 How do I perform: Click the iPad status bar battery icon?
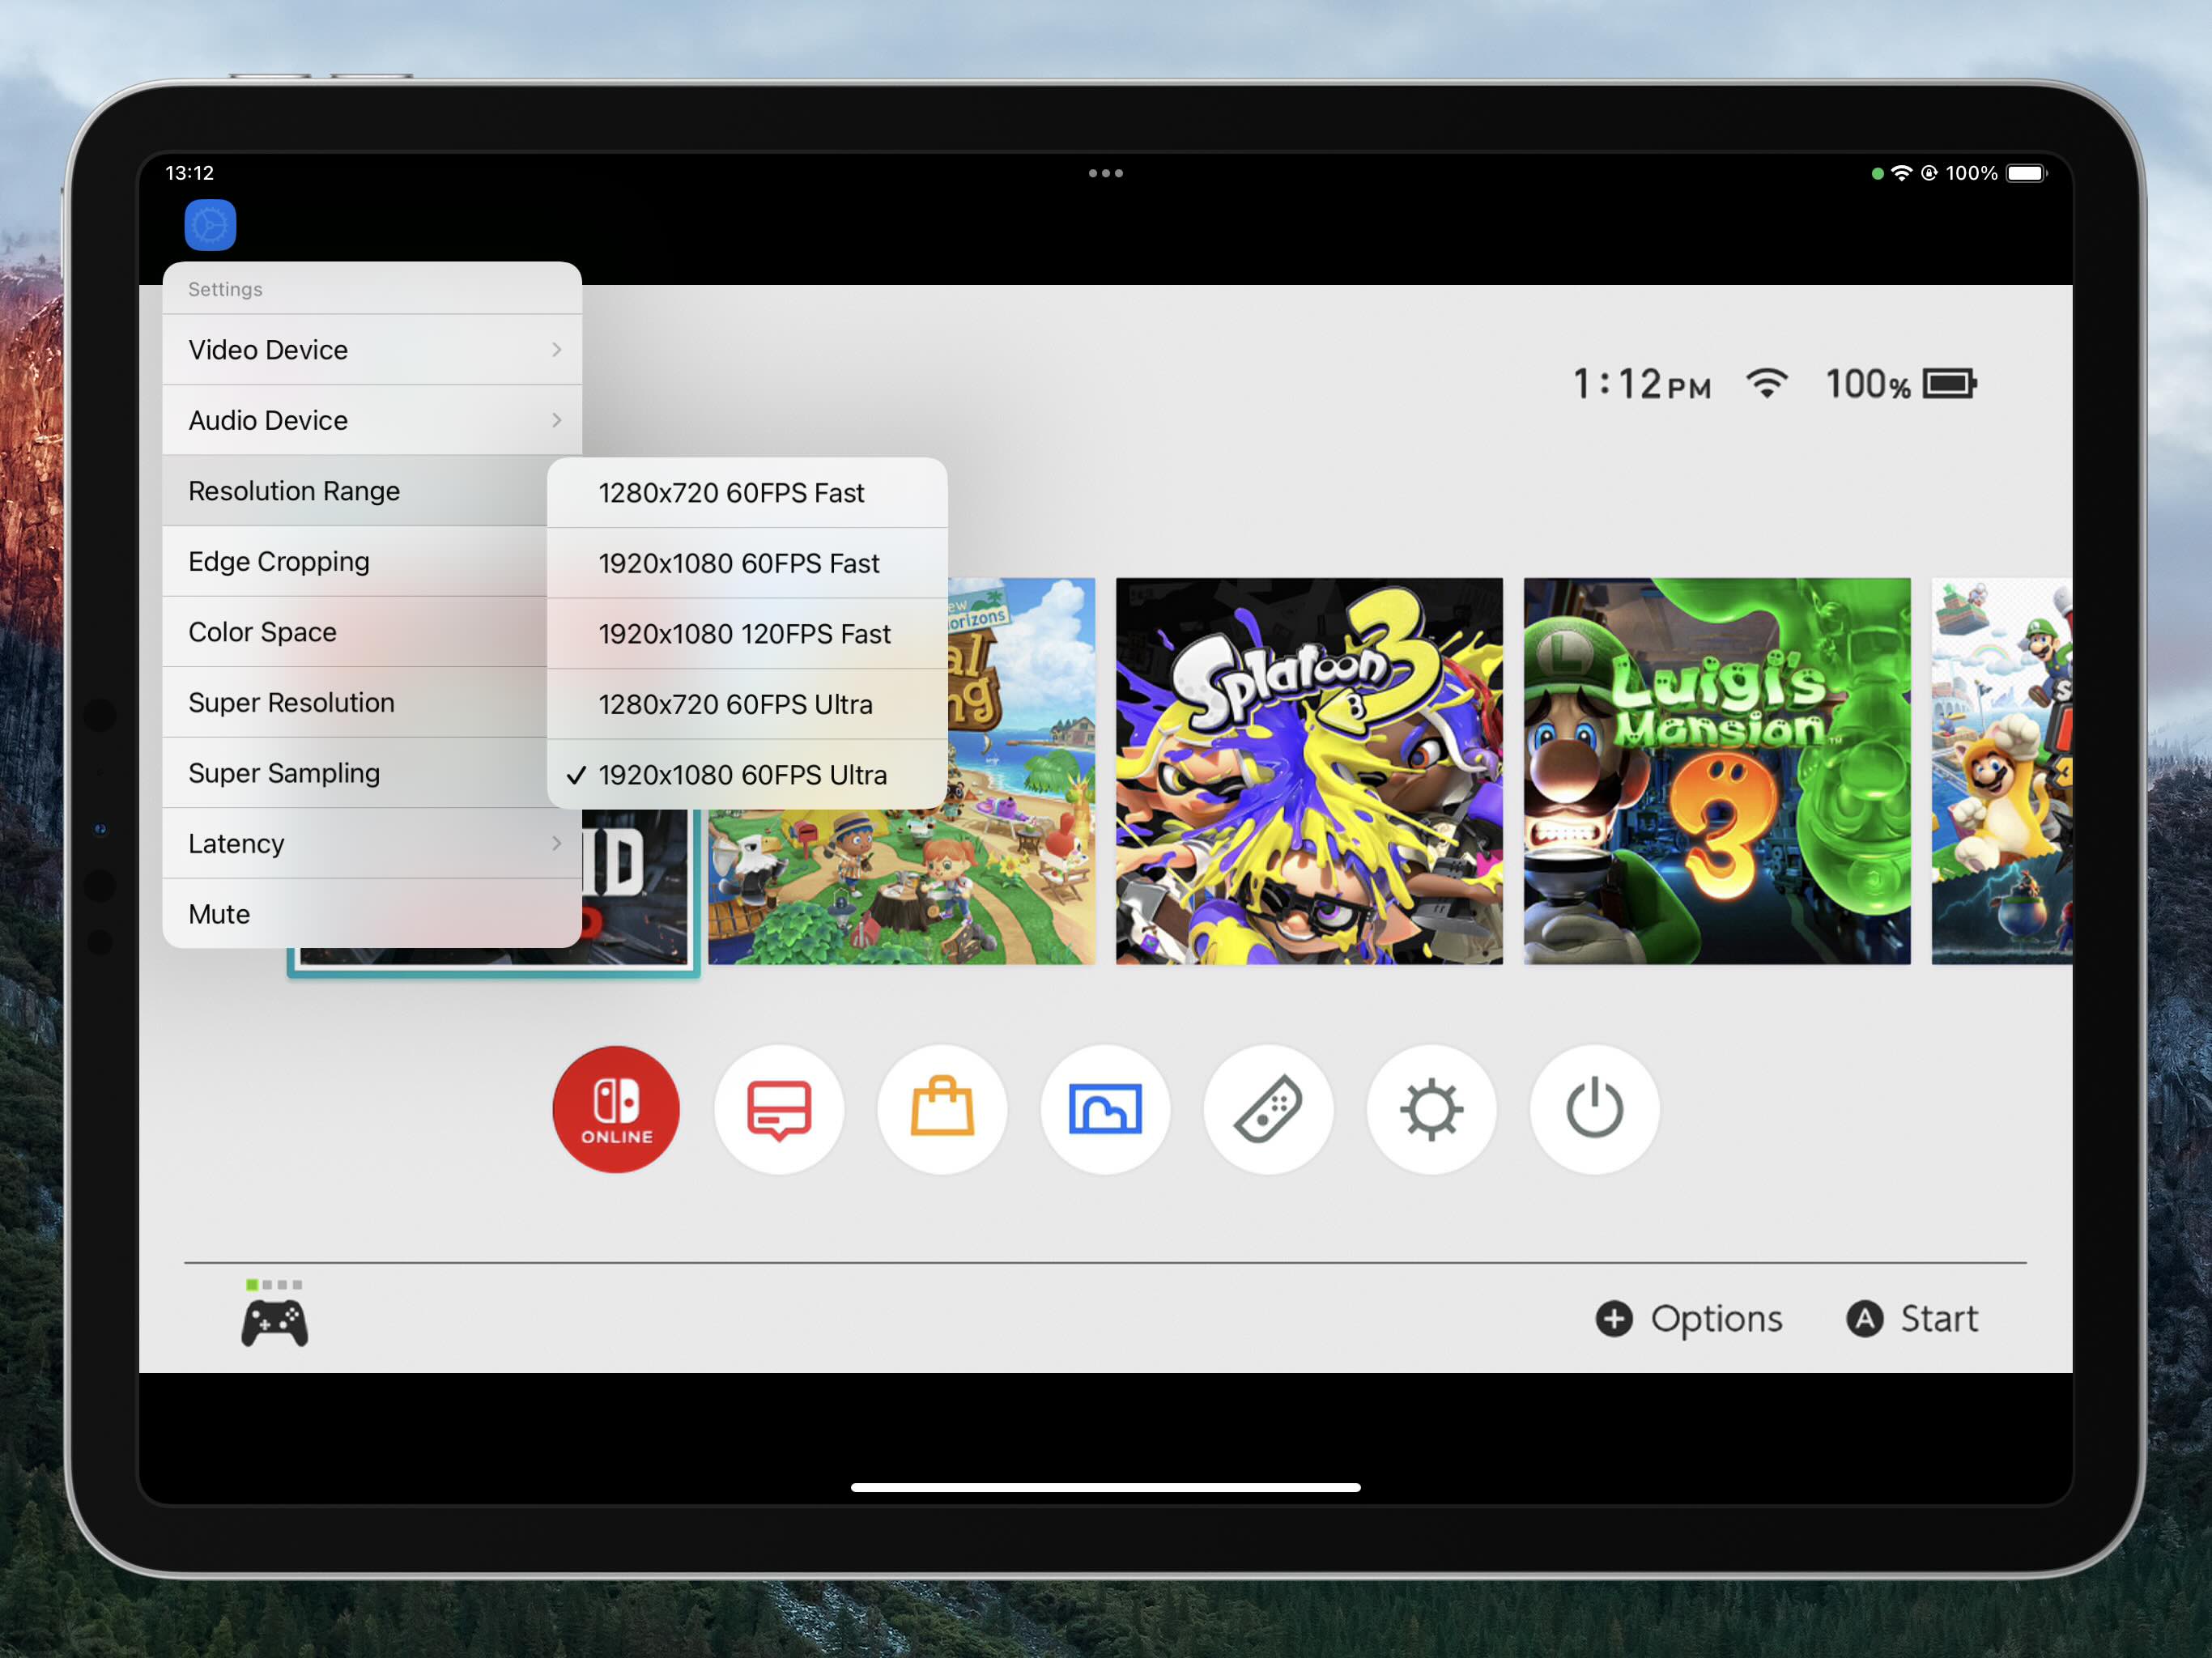[x=2027, y=173]
